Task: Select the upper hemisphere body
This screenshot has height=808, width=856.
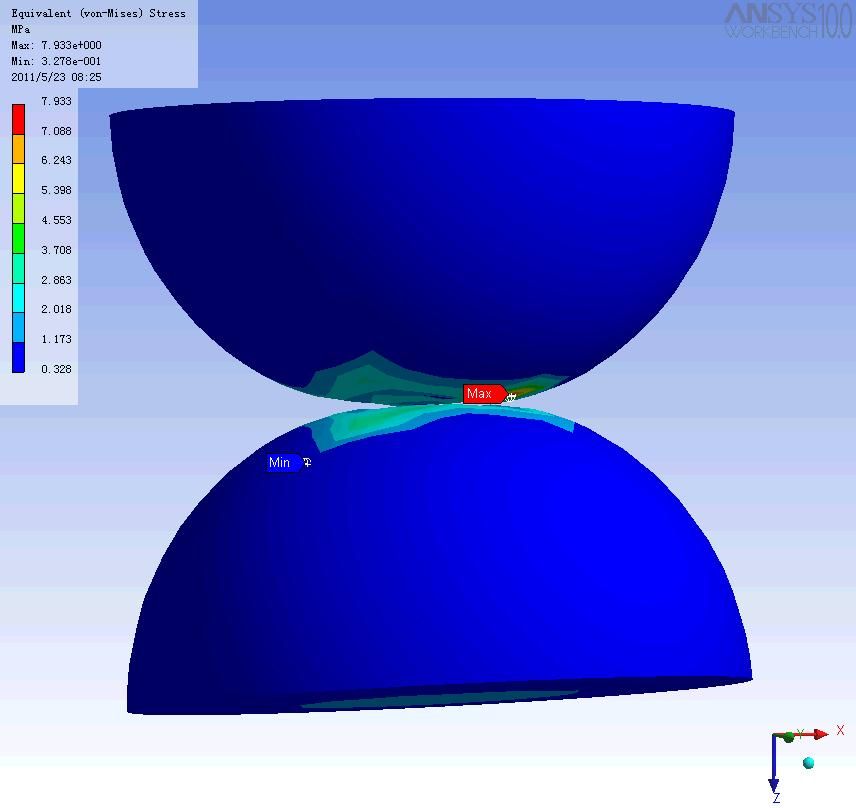Action: pos(420,230)
